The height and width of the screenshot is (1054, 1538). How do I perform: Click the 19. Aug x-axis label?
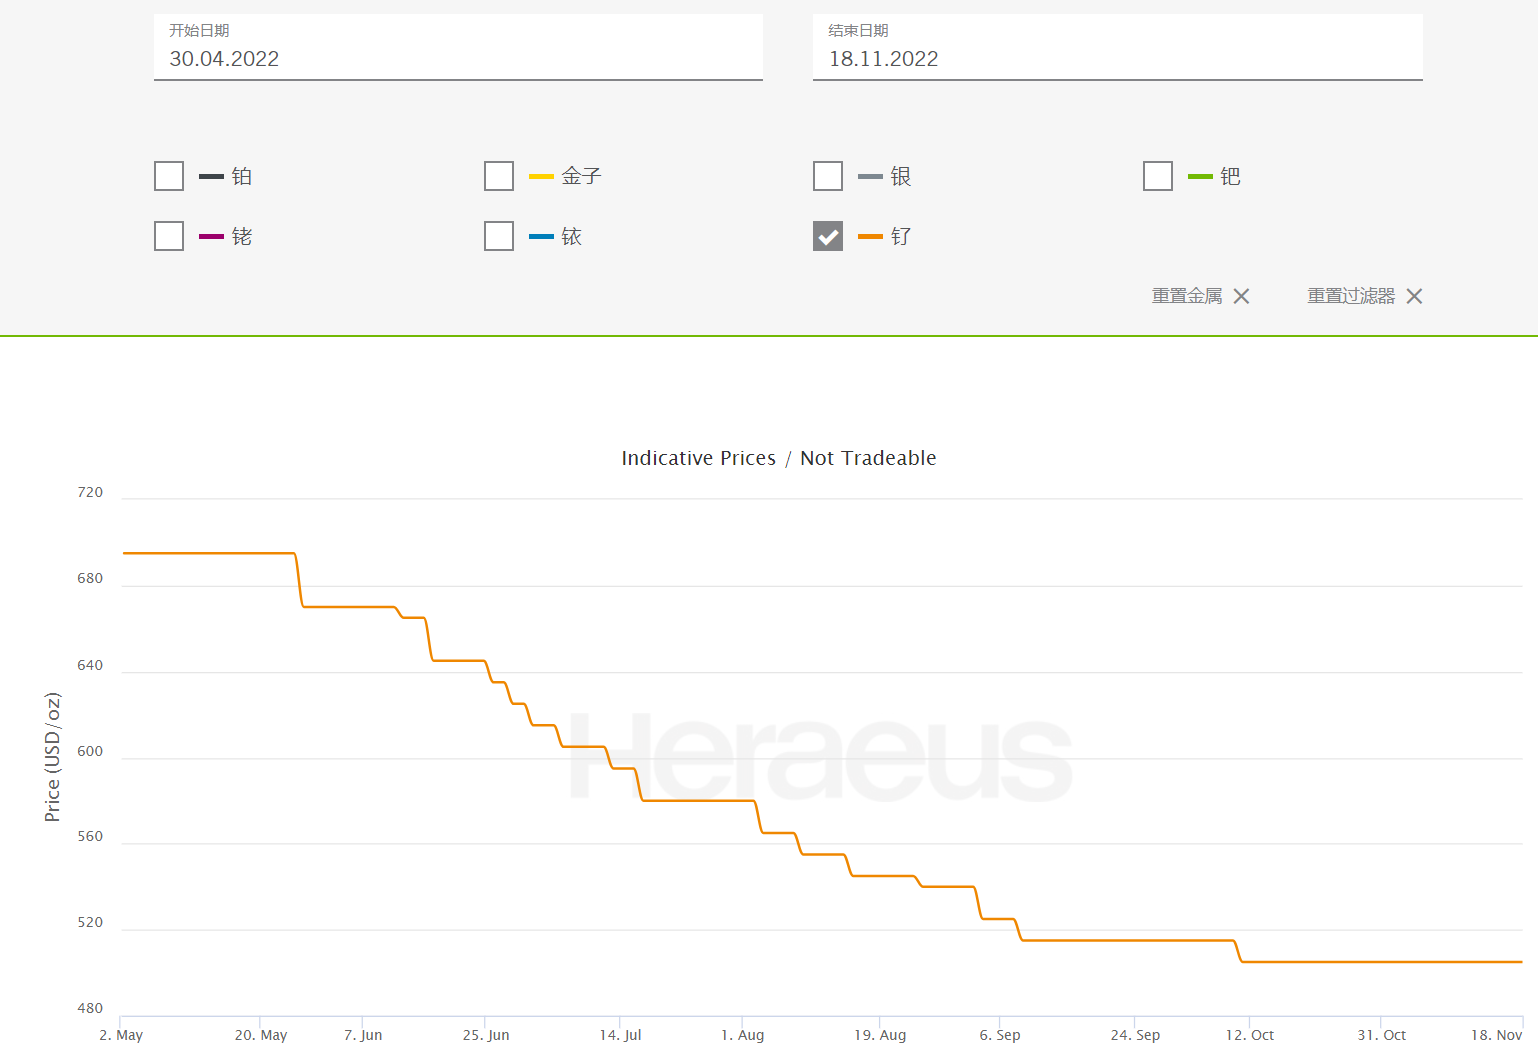coord(880,1035)
